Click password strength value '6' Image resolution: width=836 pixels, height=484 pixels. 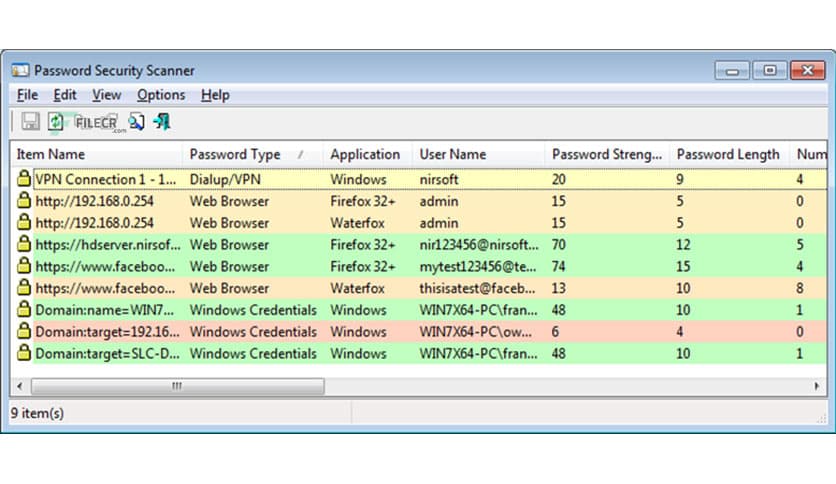click(x=555, y=332)
